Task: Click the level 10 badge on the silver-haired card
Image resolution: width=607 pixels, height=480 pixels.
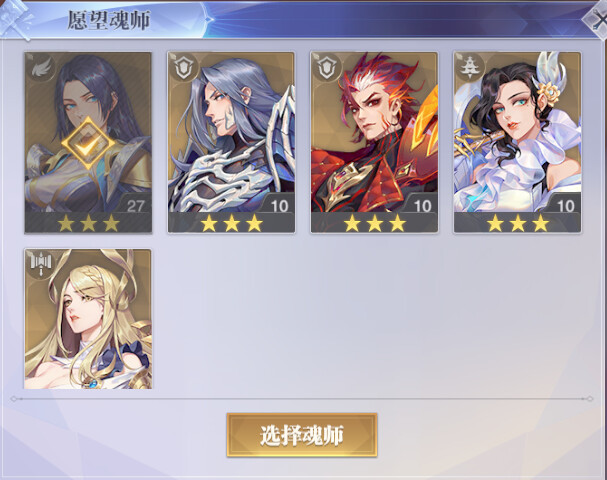Action: [278, 205]
